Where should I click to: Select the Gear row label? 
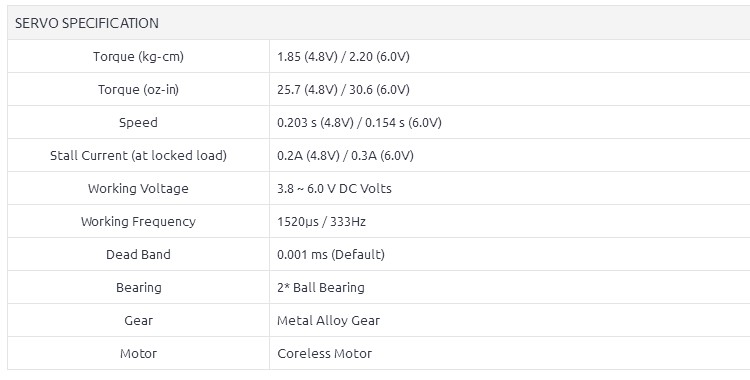tap(139, 320)
